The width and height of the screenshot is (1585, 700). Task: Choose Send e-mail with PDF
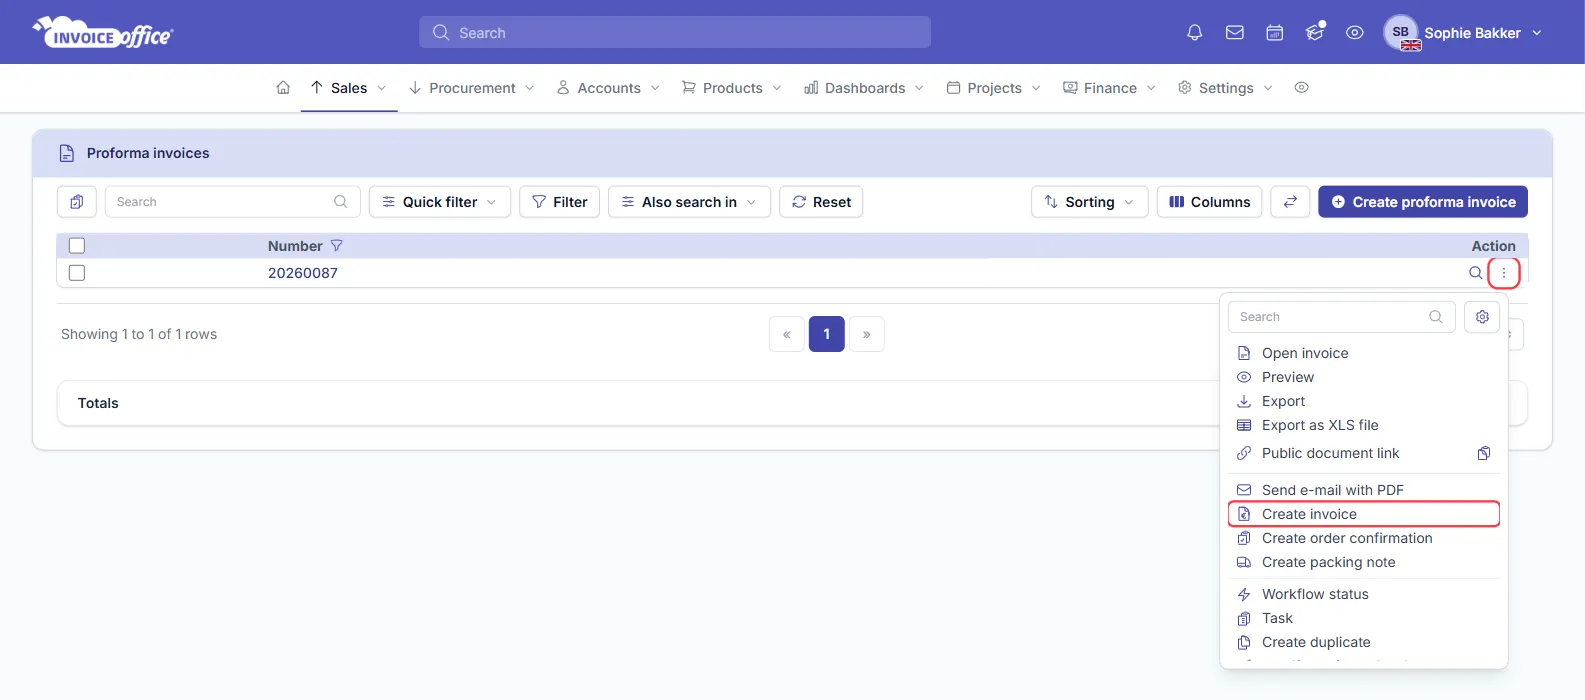pyautogui.click(x=1364, y=490)
